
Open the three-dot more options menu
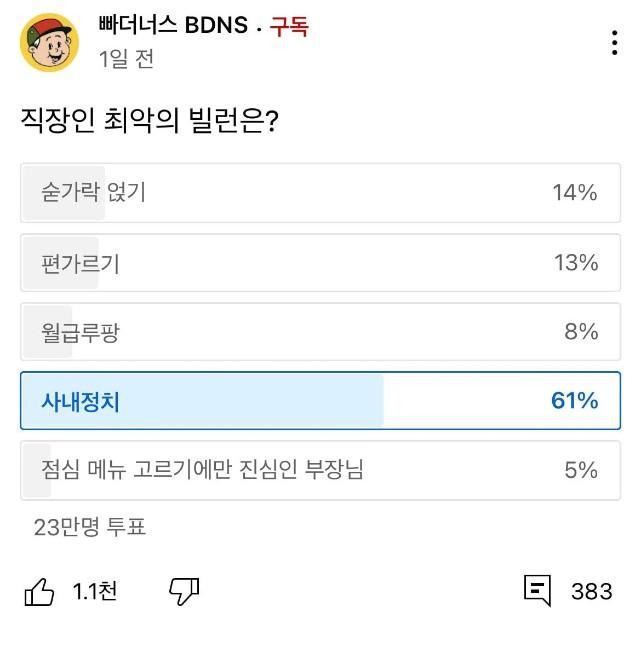click(614, 43)
